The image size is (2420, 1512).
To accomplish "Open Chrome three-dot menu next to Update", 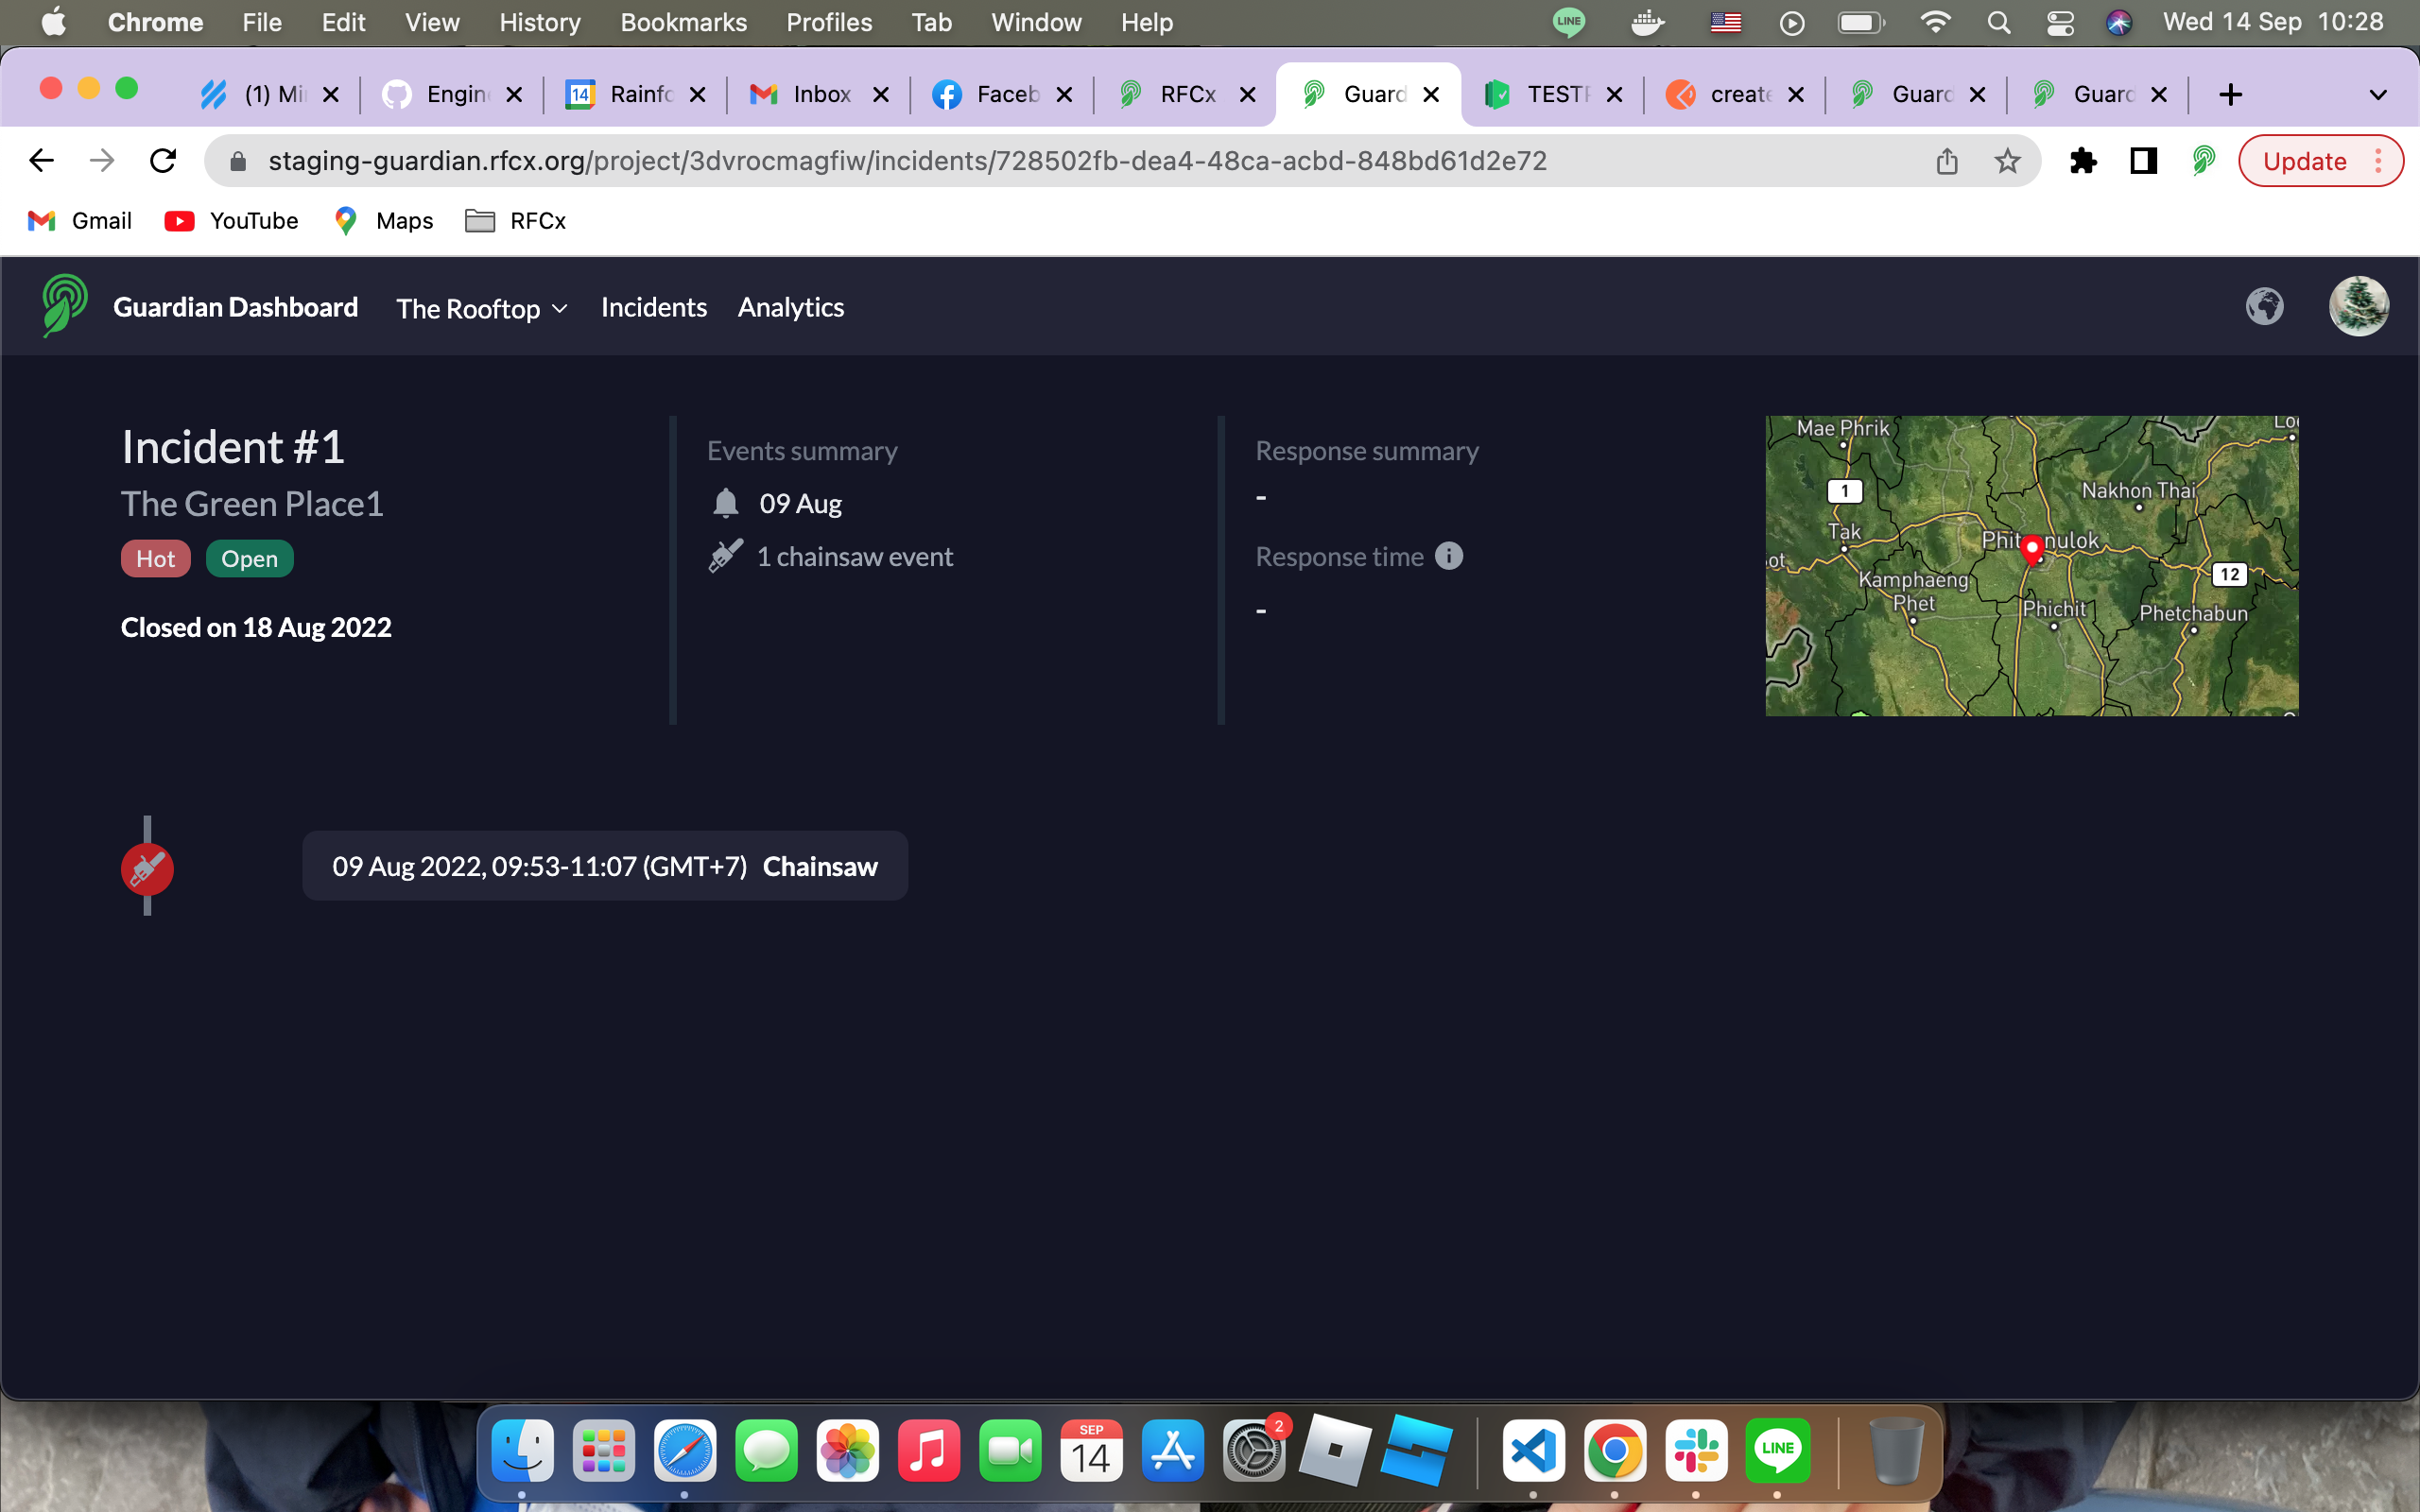I will [x=2379, y=161].
